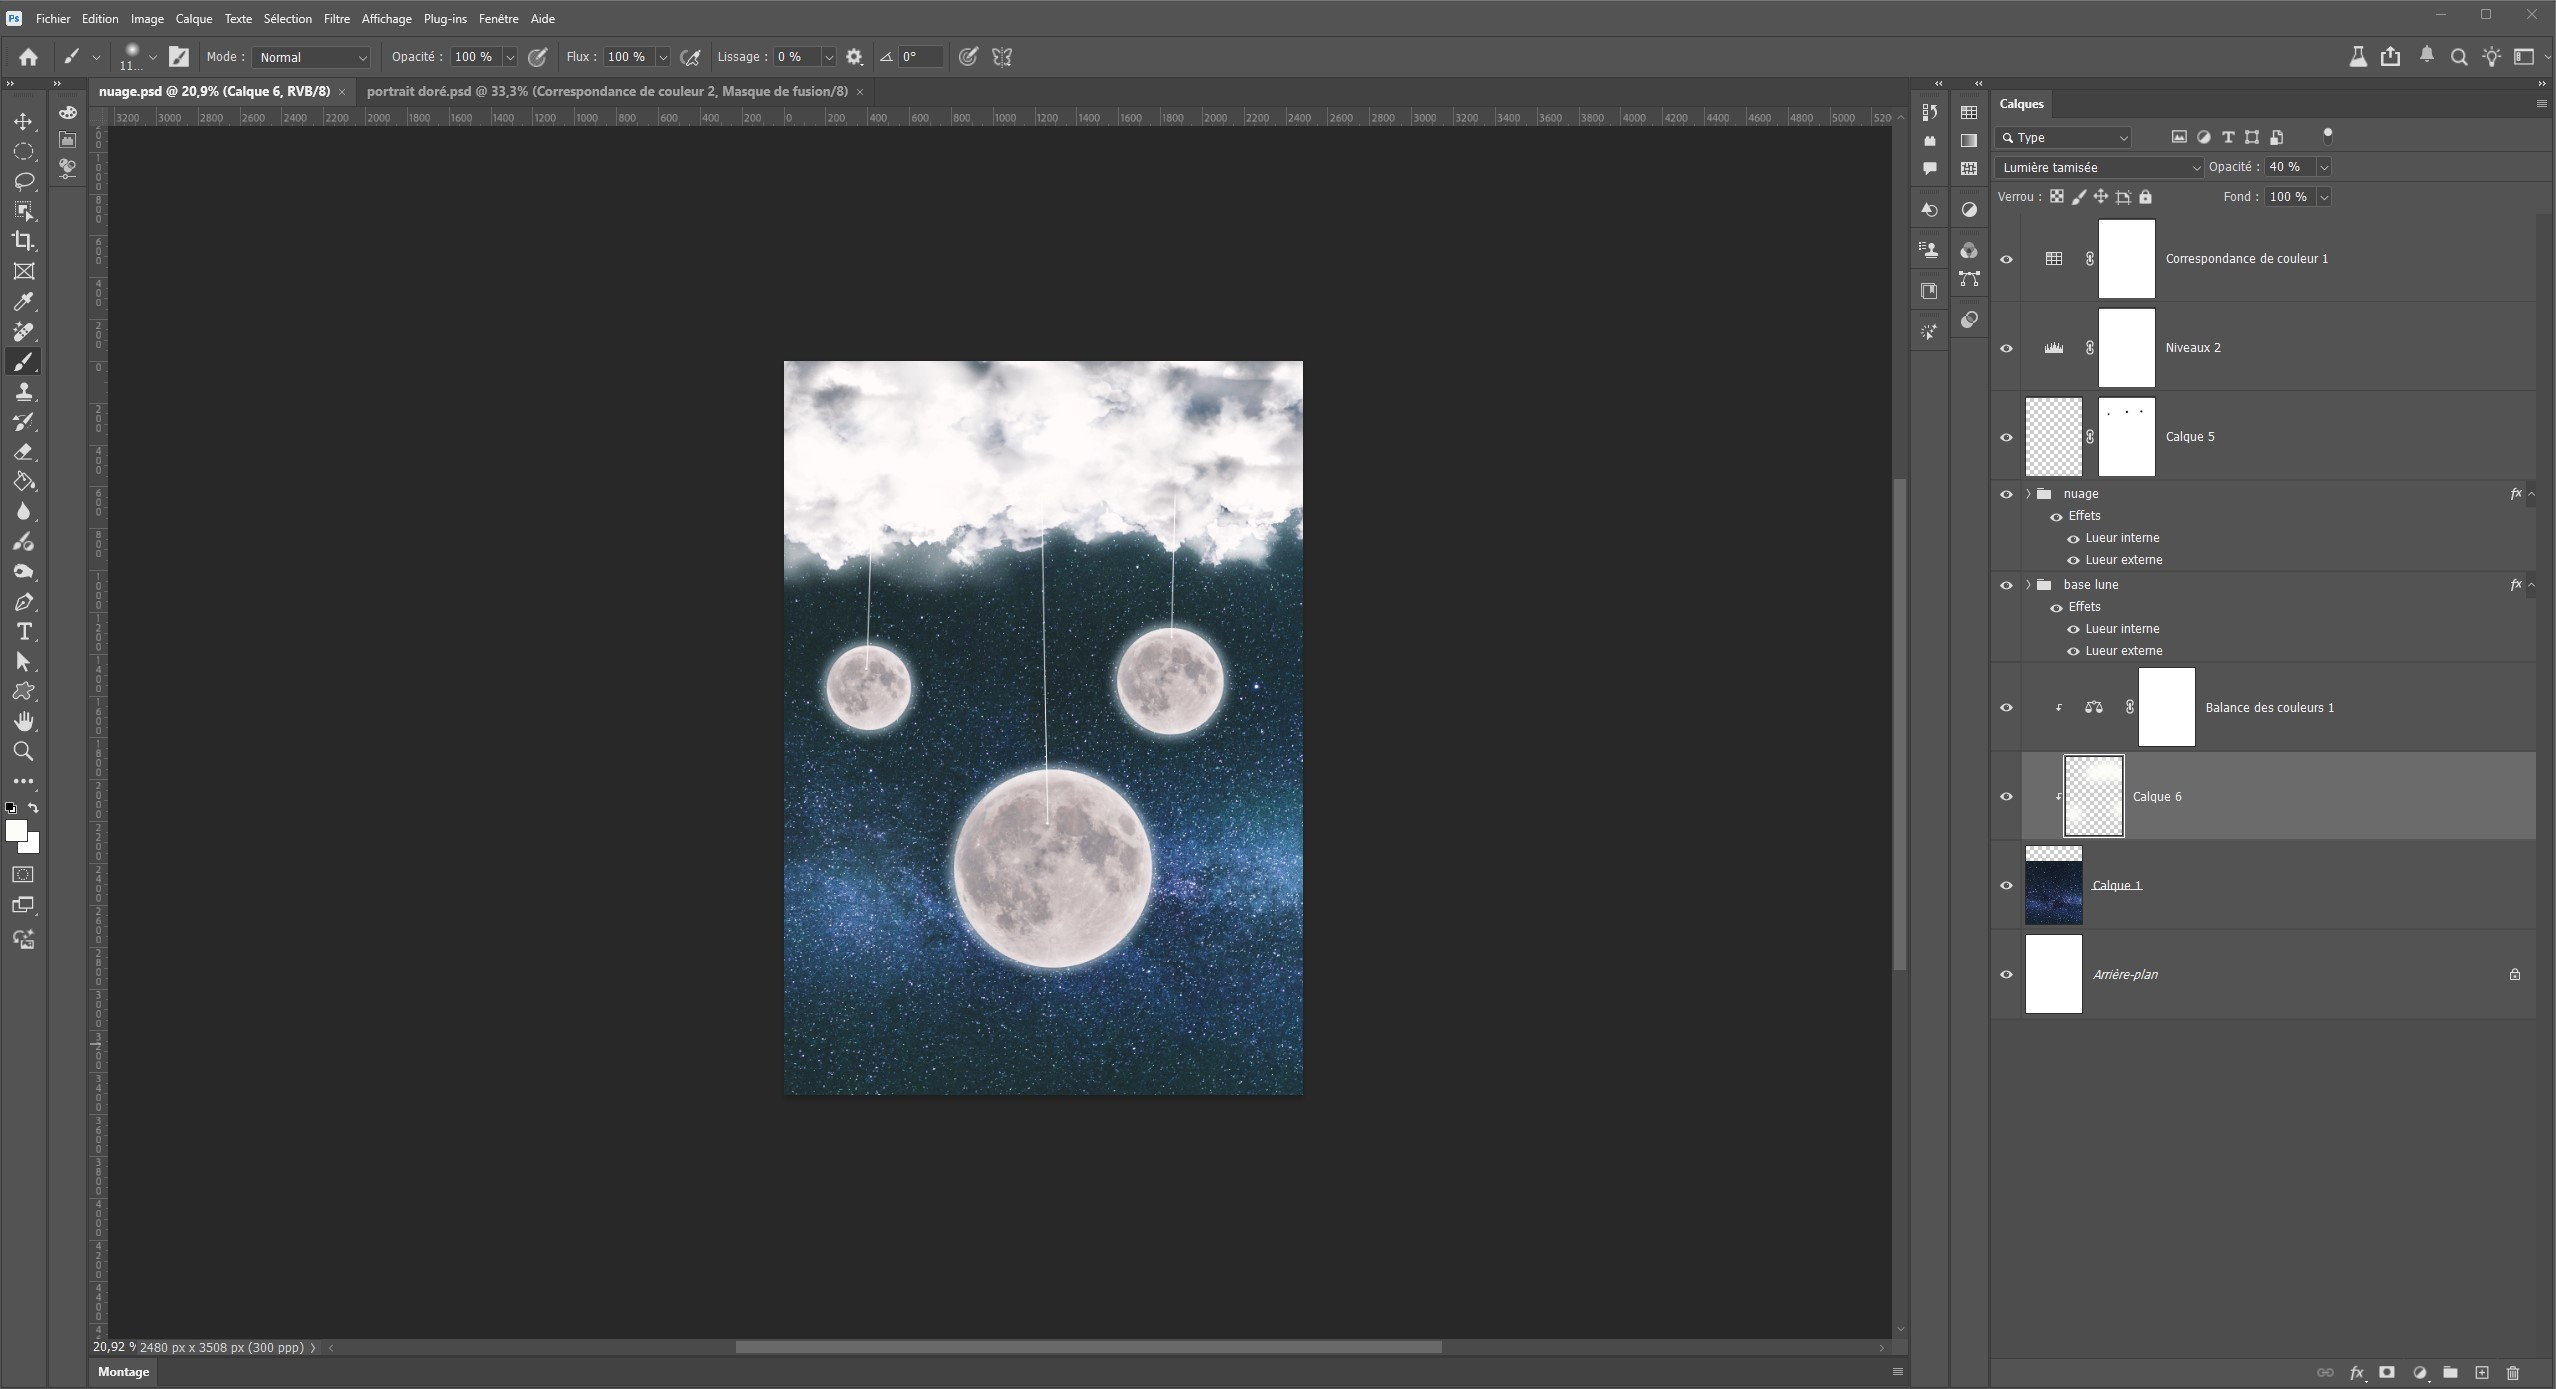The height and width of the screenshot is (1389, 2556).
Task: Hide the Arrière-plan layer
Action: point(2006,975)
